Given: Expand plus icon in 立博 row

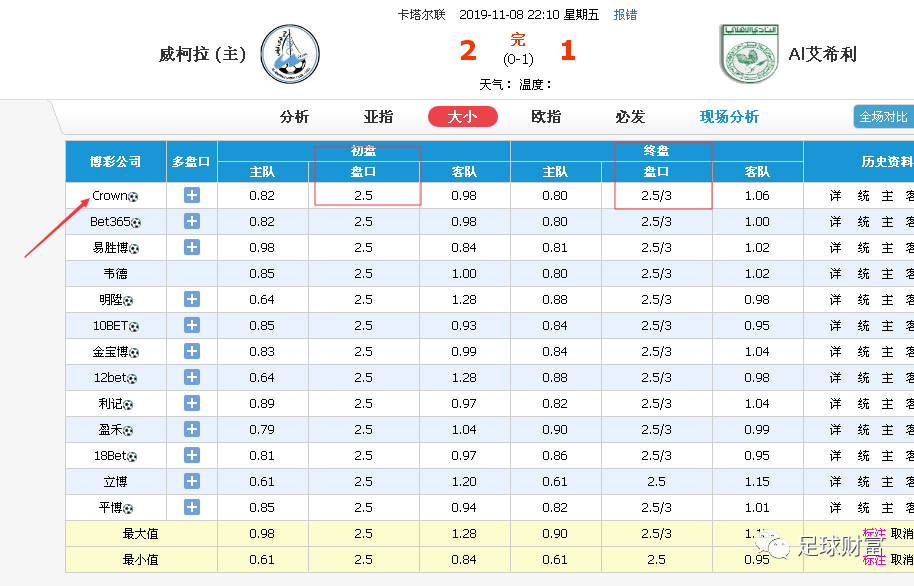Looking at the screenshot, I should click(x=192, y=481).
